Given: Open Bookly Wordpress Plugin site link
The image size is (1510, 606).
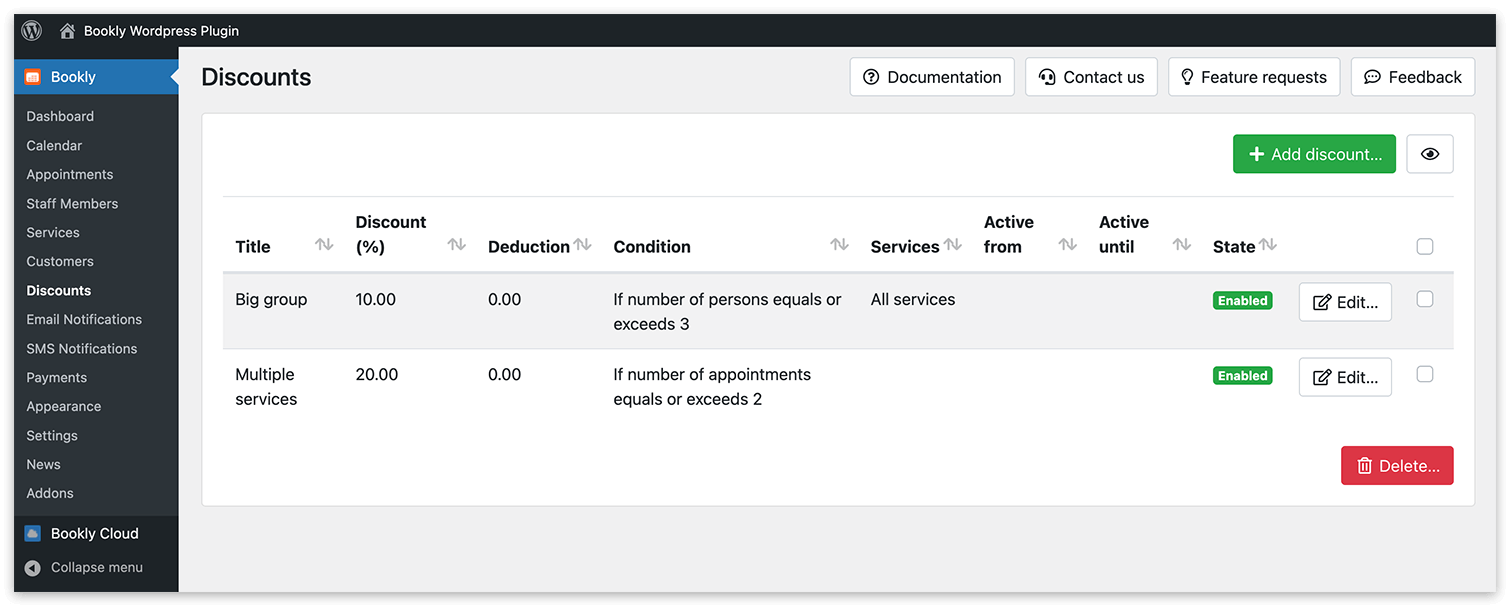Looking at the screenshot, I should point(161,31).
